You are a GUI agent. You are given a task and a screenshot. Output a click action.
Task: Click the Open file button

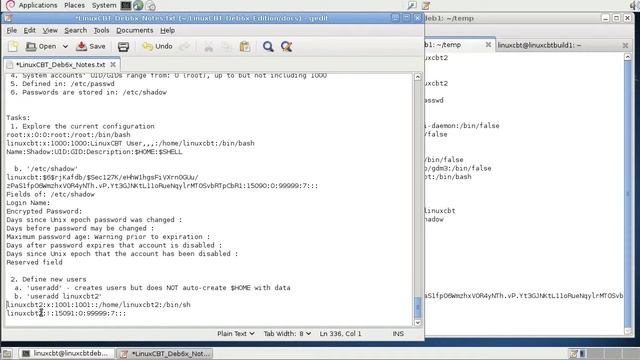click(41, 47)
